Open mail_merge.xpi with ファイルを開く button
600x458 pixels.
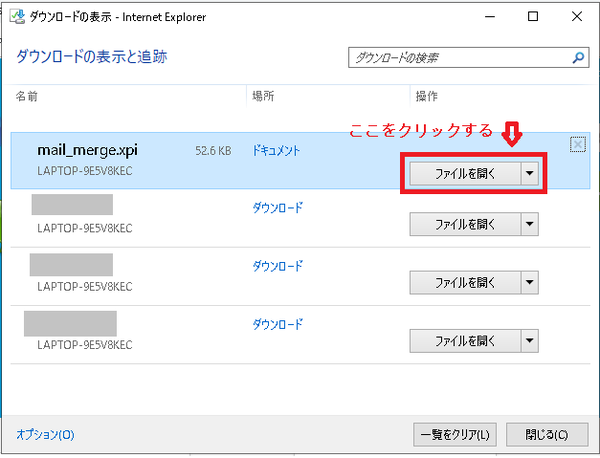465,173
